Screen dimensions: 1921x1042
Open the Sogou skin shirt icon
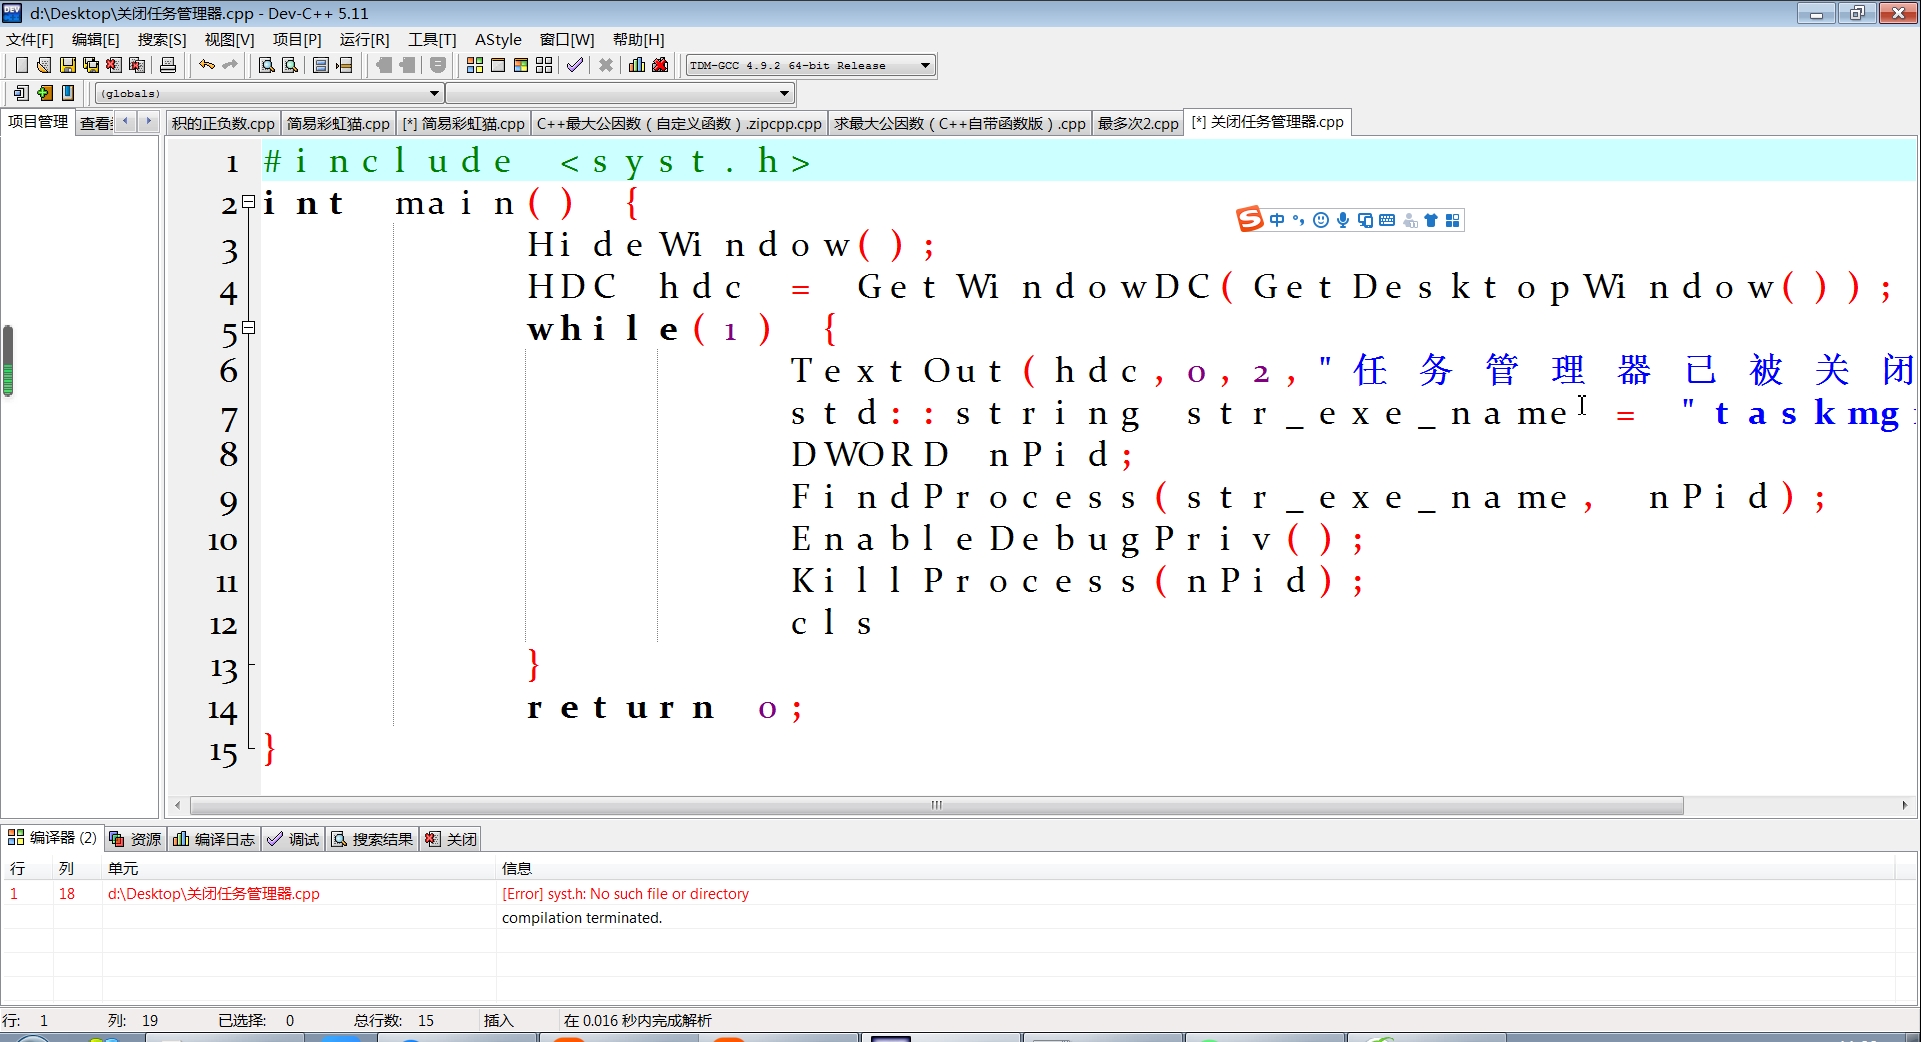(1431, 220)
